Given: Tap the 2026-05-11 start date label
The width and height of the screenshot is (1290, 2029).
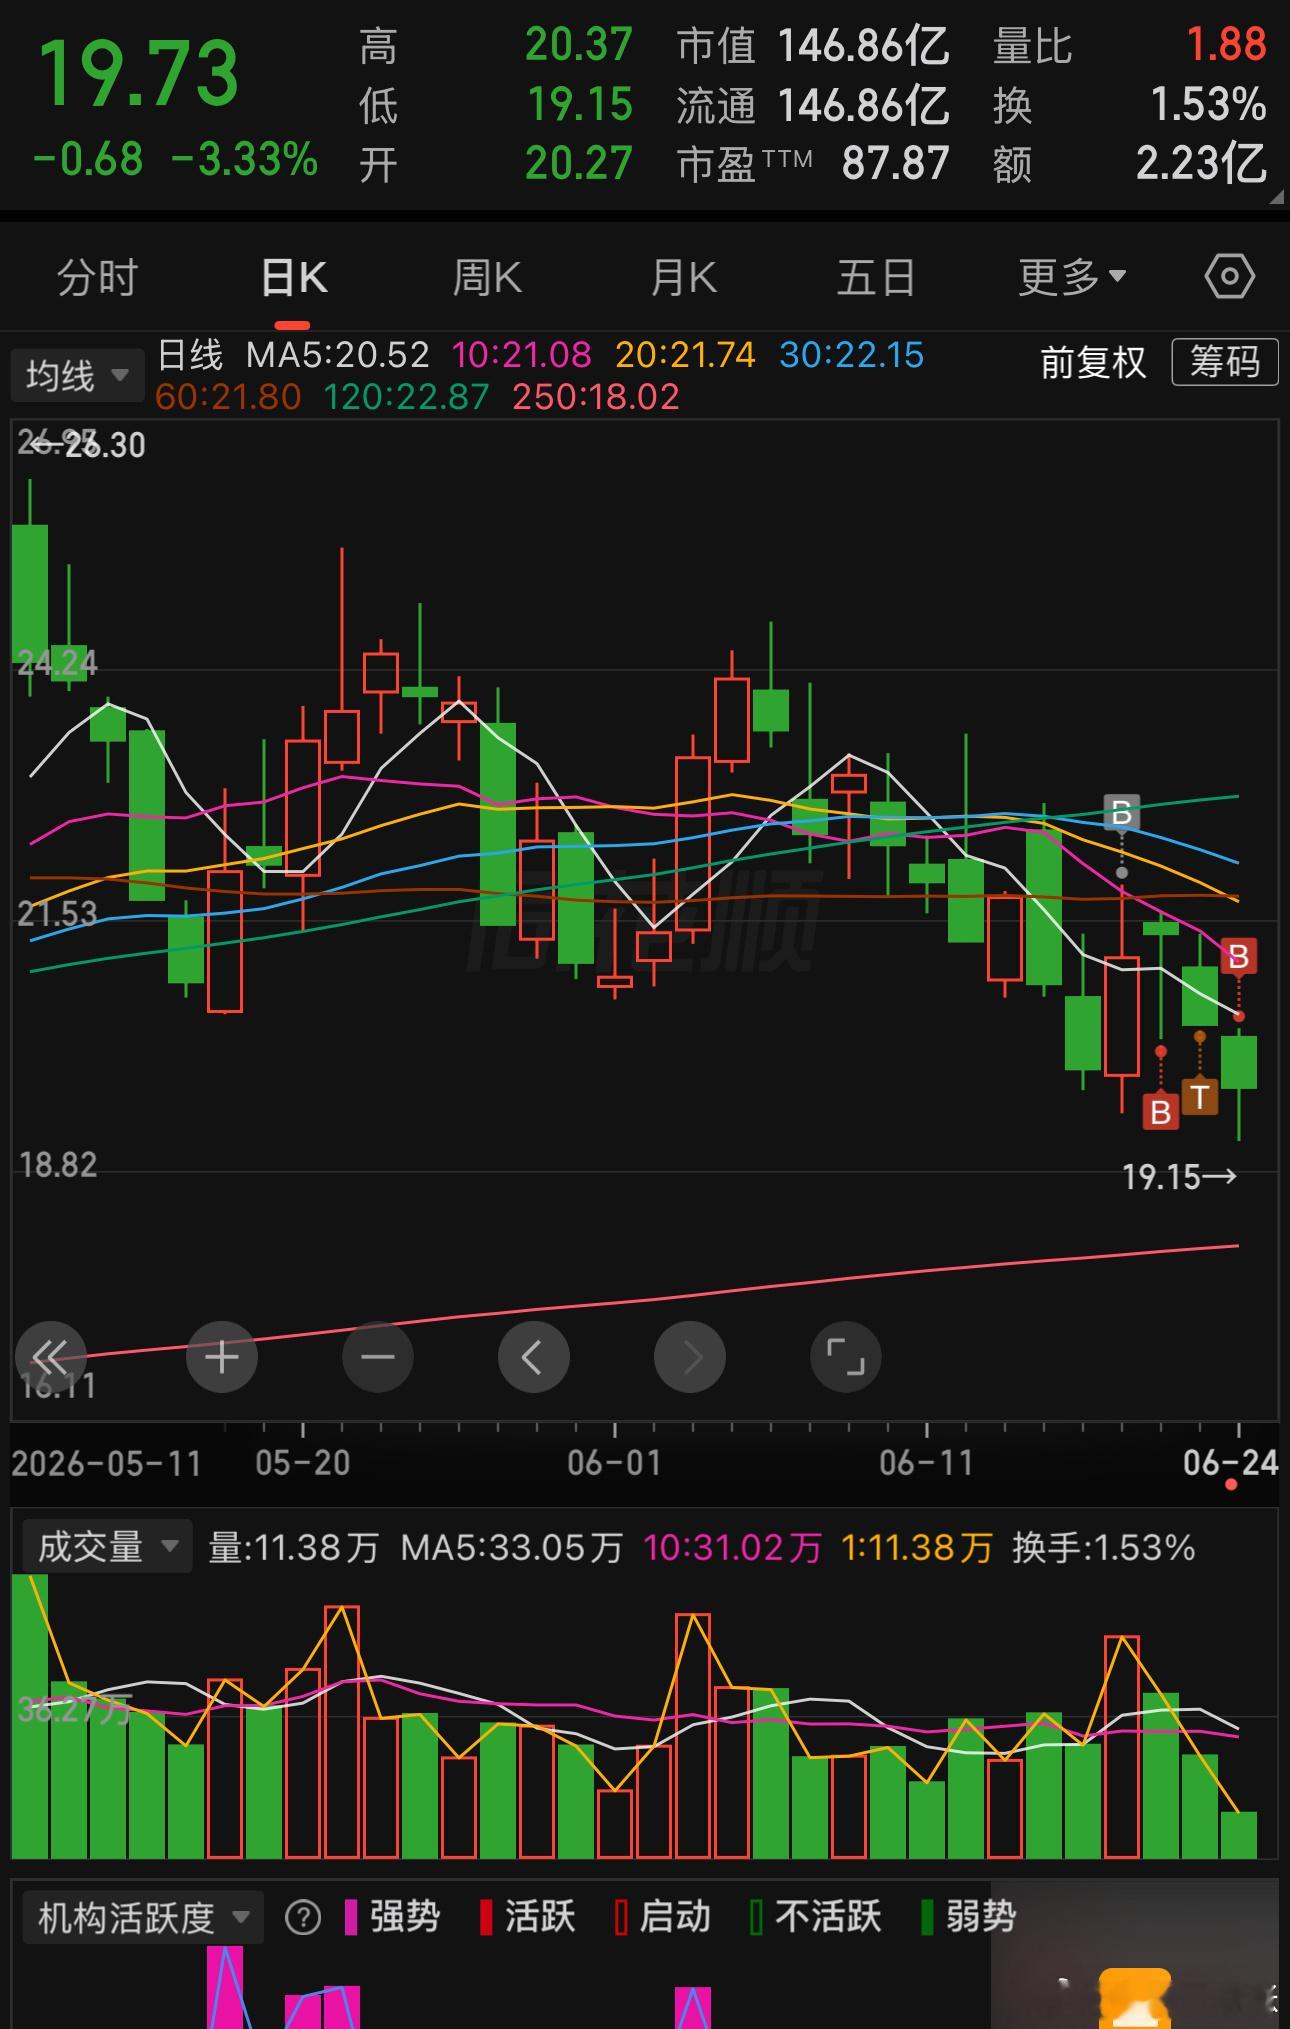Looking at the screenshot, I should coord(106,1464).
